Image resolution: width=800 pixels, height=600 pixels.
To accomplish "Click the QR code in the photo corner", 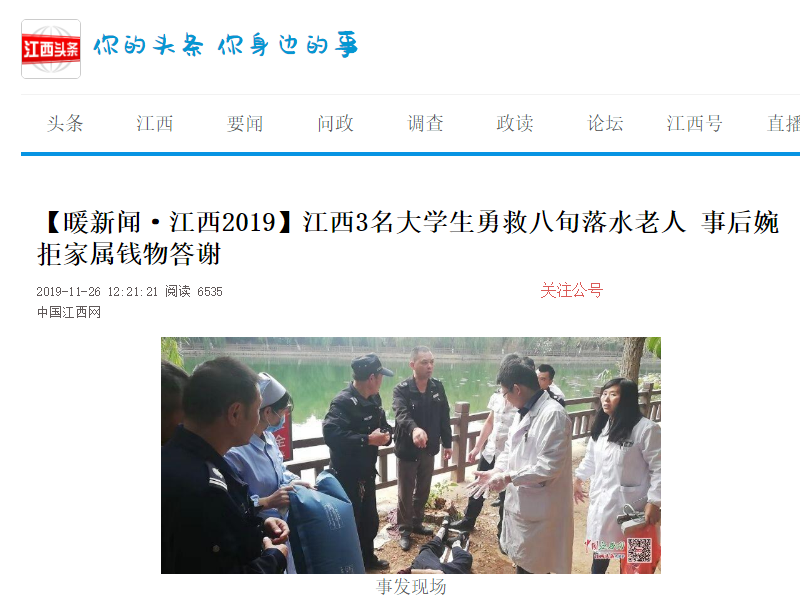I will (639, 551).
